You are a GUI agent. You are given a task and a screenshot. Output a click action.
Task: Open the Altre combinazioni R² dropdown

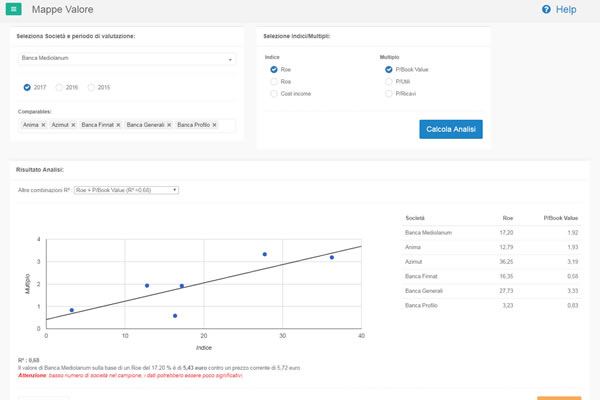[126, 190]
